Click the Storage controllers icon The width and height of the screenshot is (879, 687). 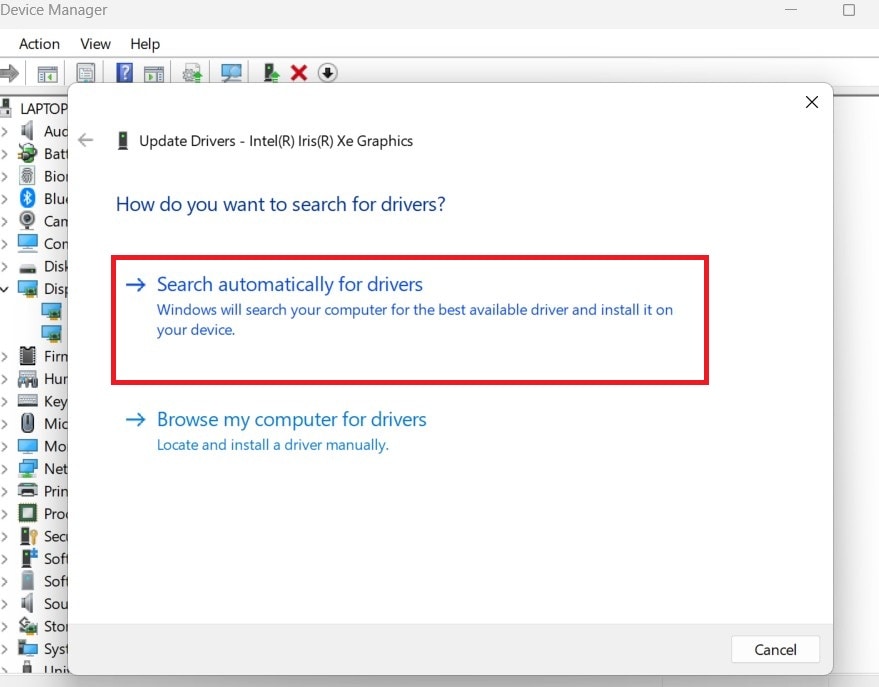point(28,625)
